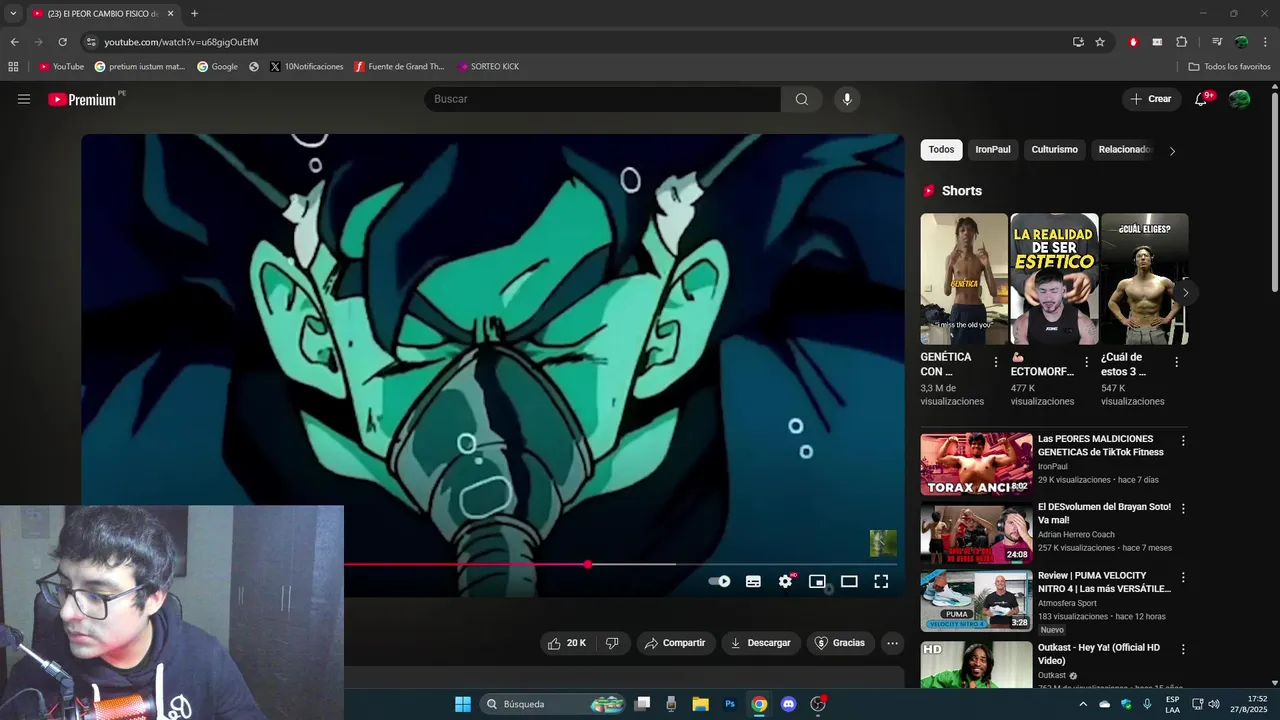The image size is (1280, 720).
Task: Dislike the video
Action: click(x=612, y=643)
